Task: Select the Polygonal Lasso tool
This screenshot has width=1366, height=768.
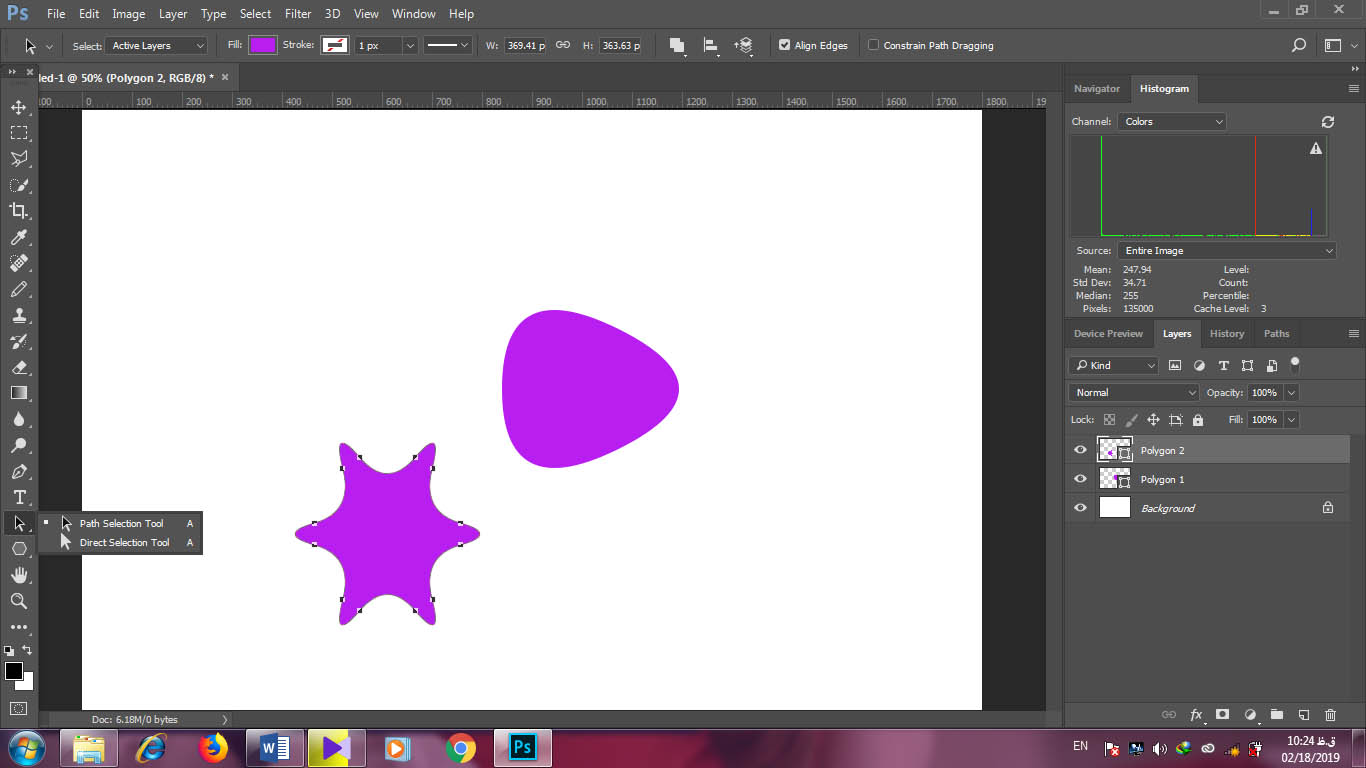Action: click(x=19, y=159)
